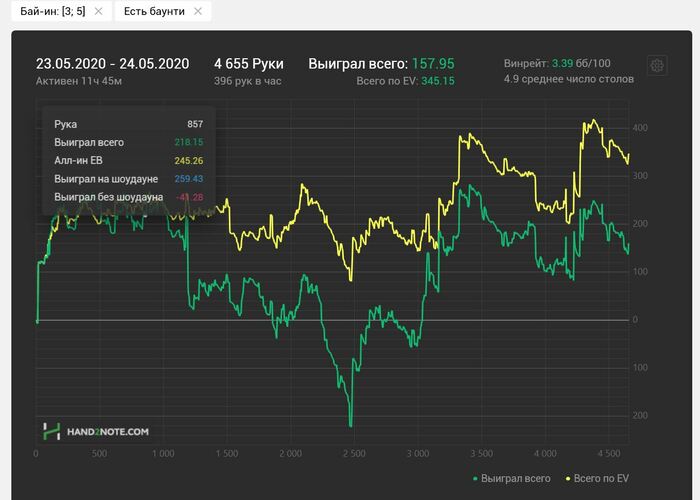The image size is (700, 500).
Task: Click the Выиграл всего: 157.95 total in header
Action: click(x=381, y=63)
